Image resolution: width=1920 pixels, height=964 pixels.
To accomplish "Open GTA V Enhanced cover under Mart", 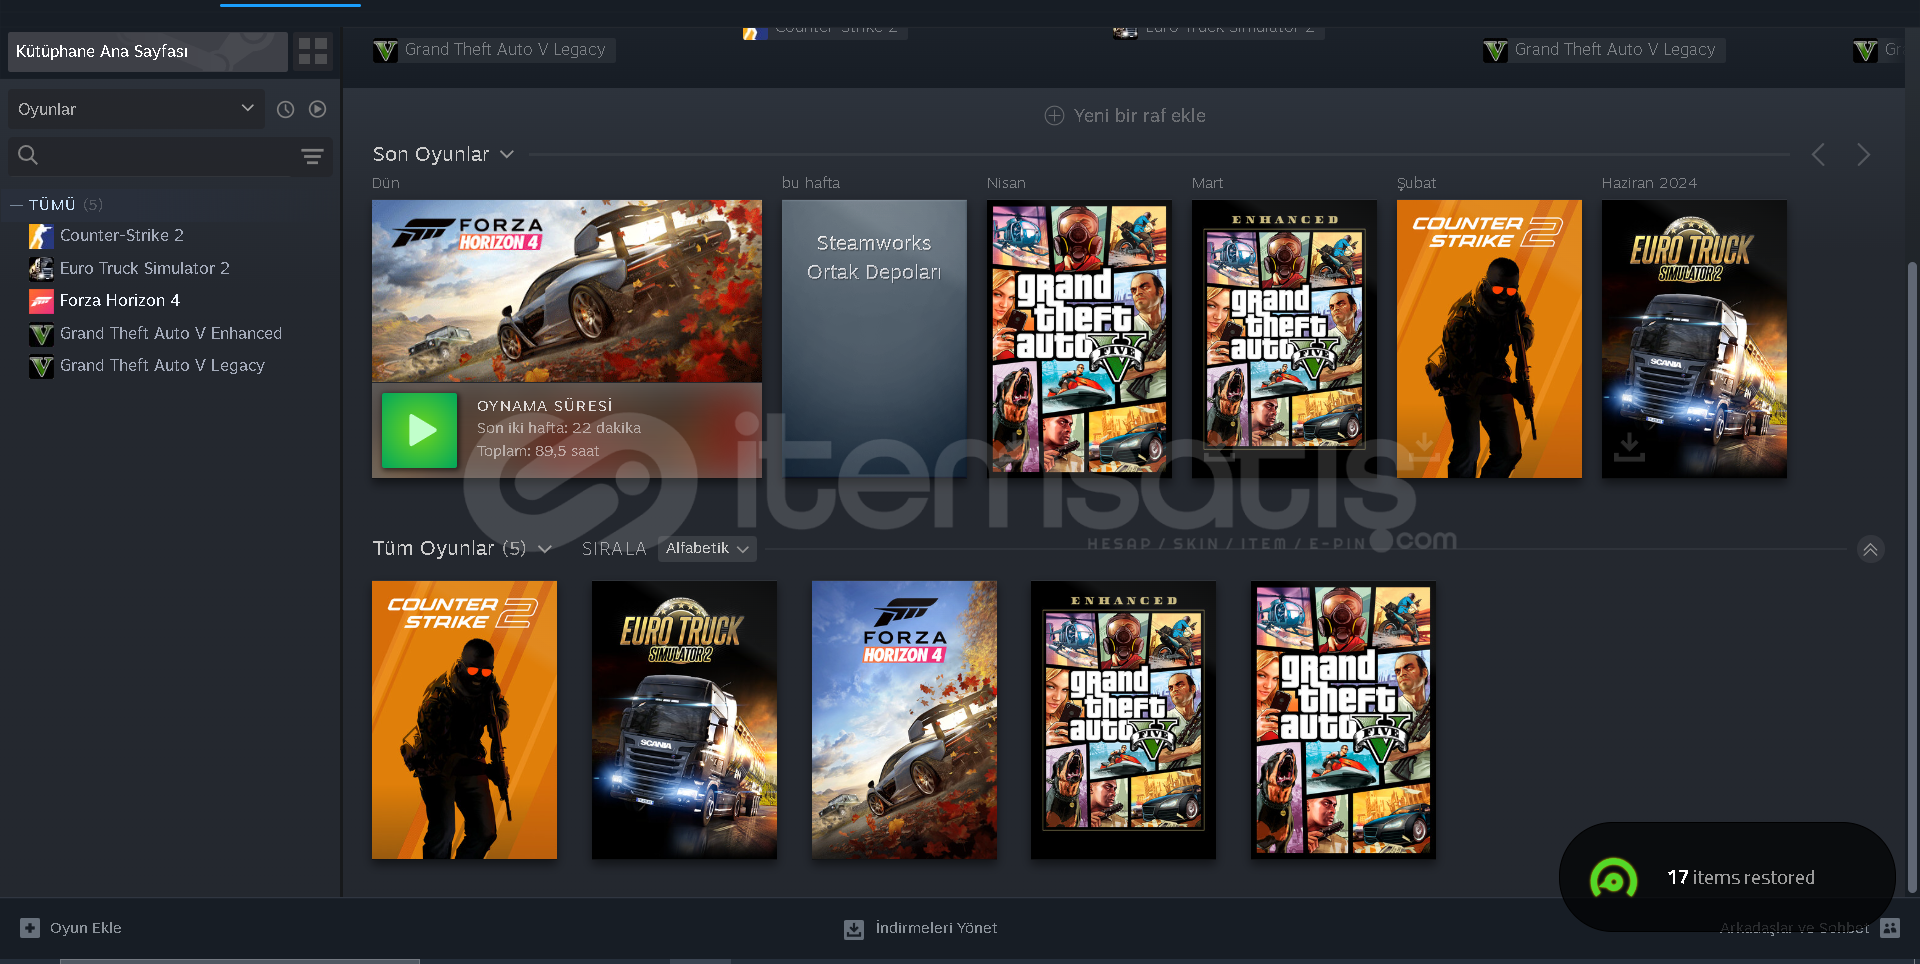I will coord(1284,339).
